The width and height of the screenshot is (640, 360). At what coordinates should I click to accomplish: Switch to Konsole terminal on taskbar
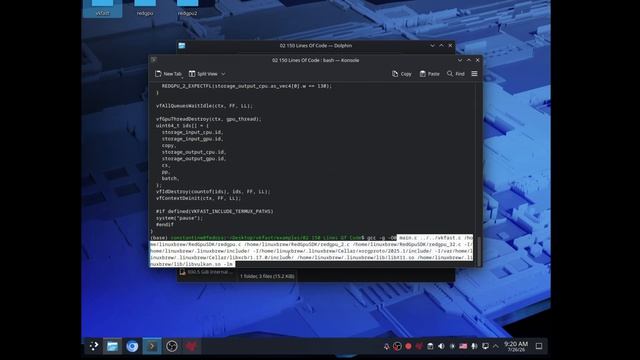coord(152,346)
